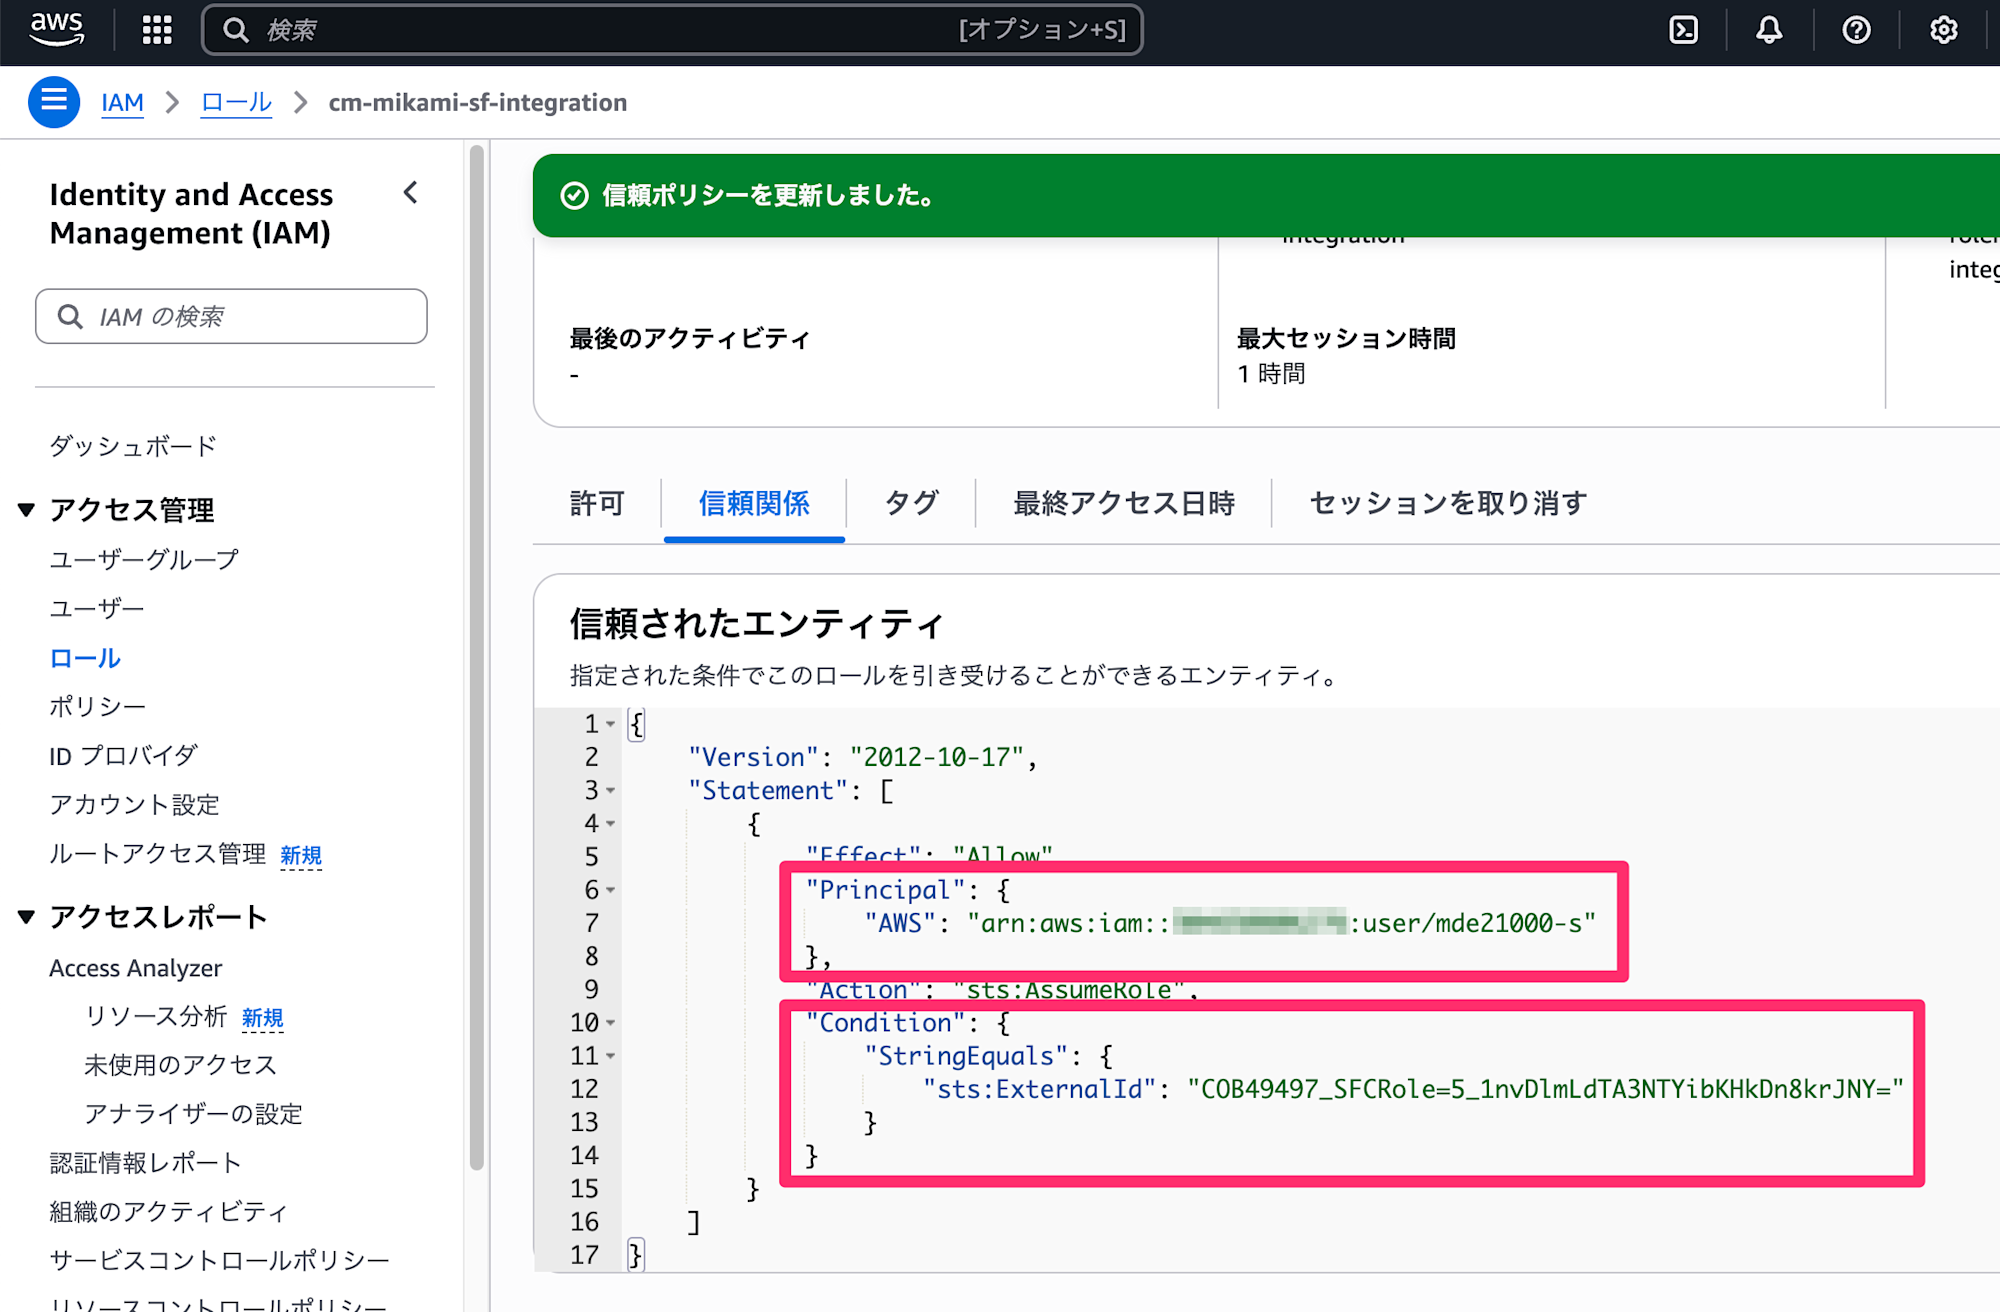Open リソース分析 in the sidebar
This screenshot has height=1312, width=2000.
[155, 1016]
